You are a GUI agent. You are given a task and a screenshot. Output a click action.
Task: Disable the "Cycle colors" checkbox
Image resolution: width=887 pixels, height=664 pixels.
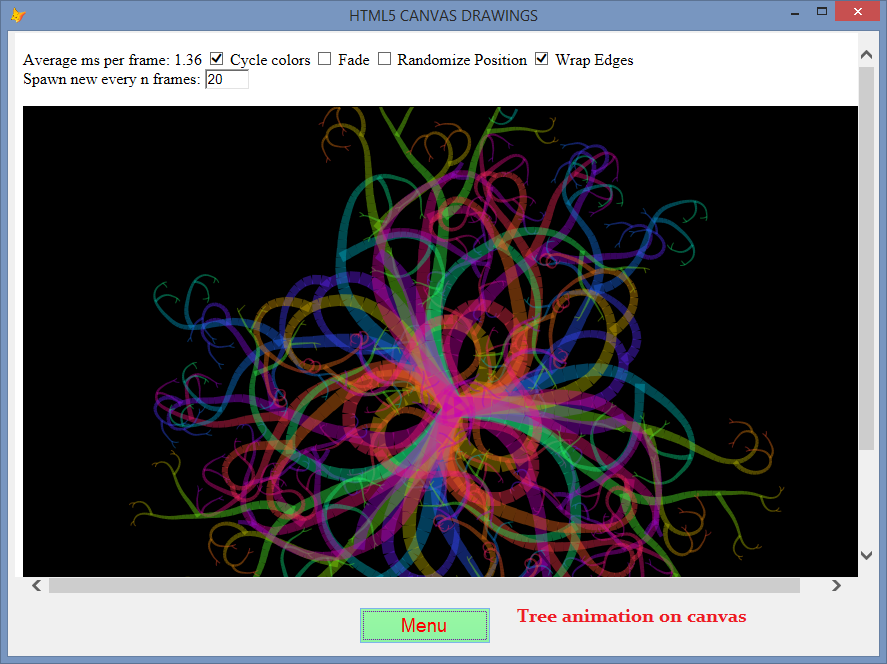pos(216,59)
